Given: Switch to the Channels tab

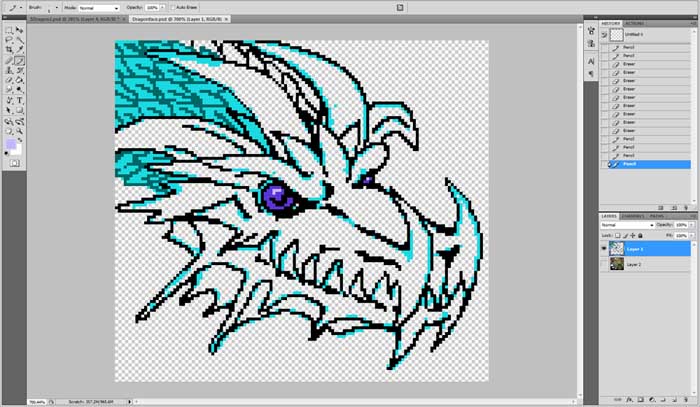Looking at the screenshot, I should [633, 215].
